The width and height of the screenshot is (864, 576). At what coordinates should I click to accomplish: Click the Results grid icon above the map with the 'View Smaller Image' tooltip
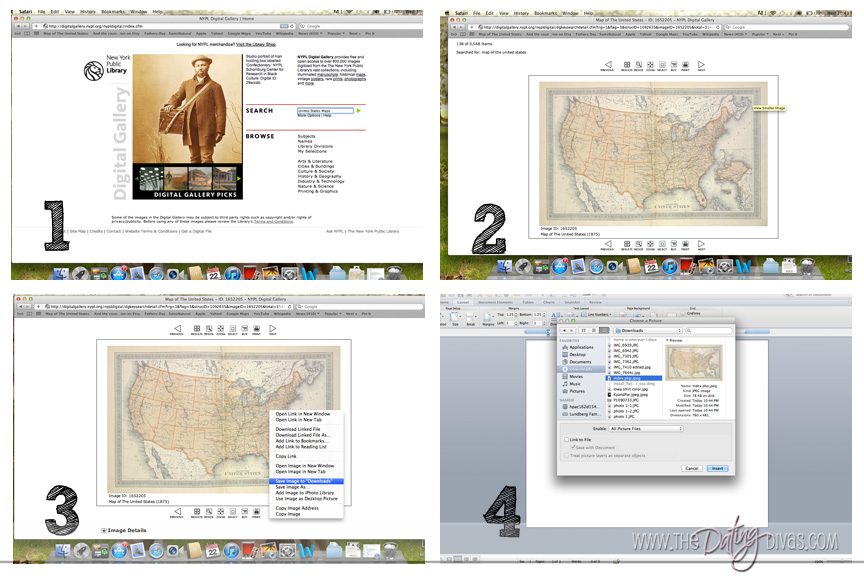click(x=627, y=64)
